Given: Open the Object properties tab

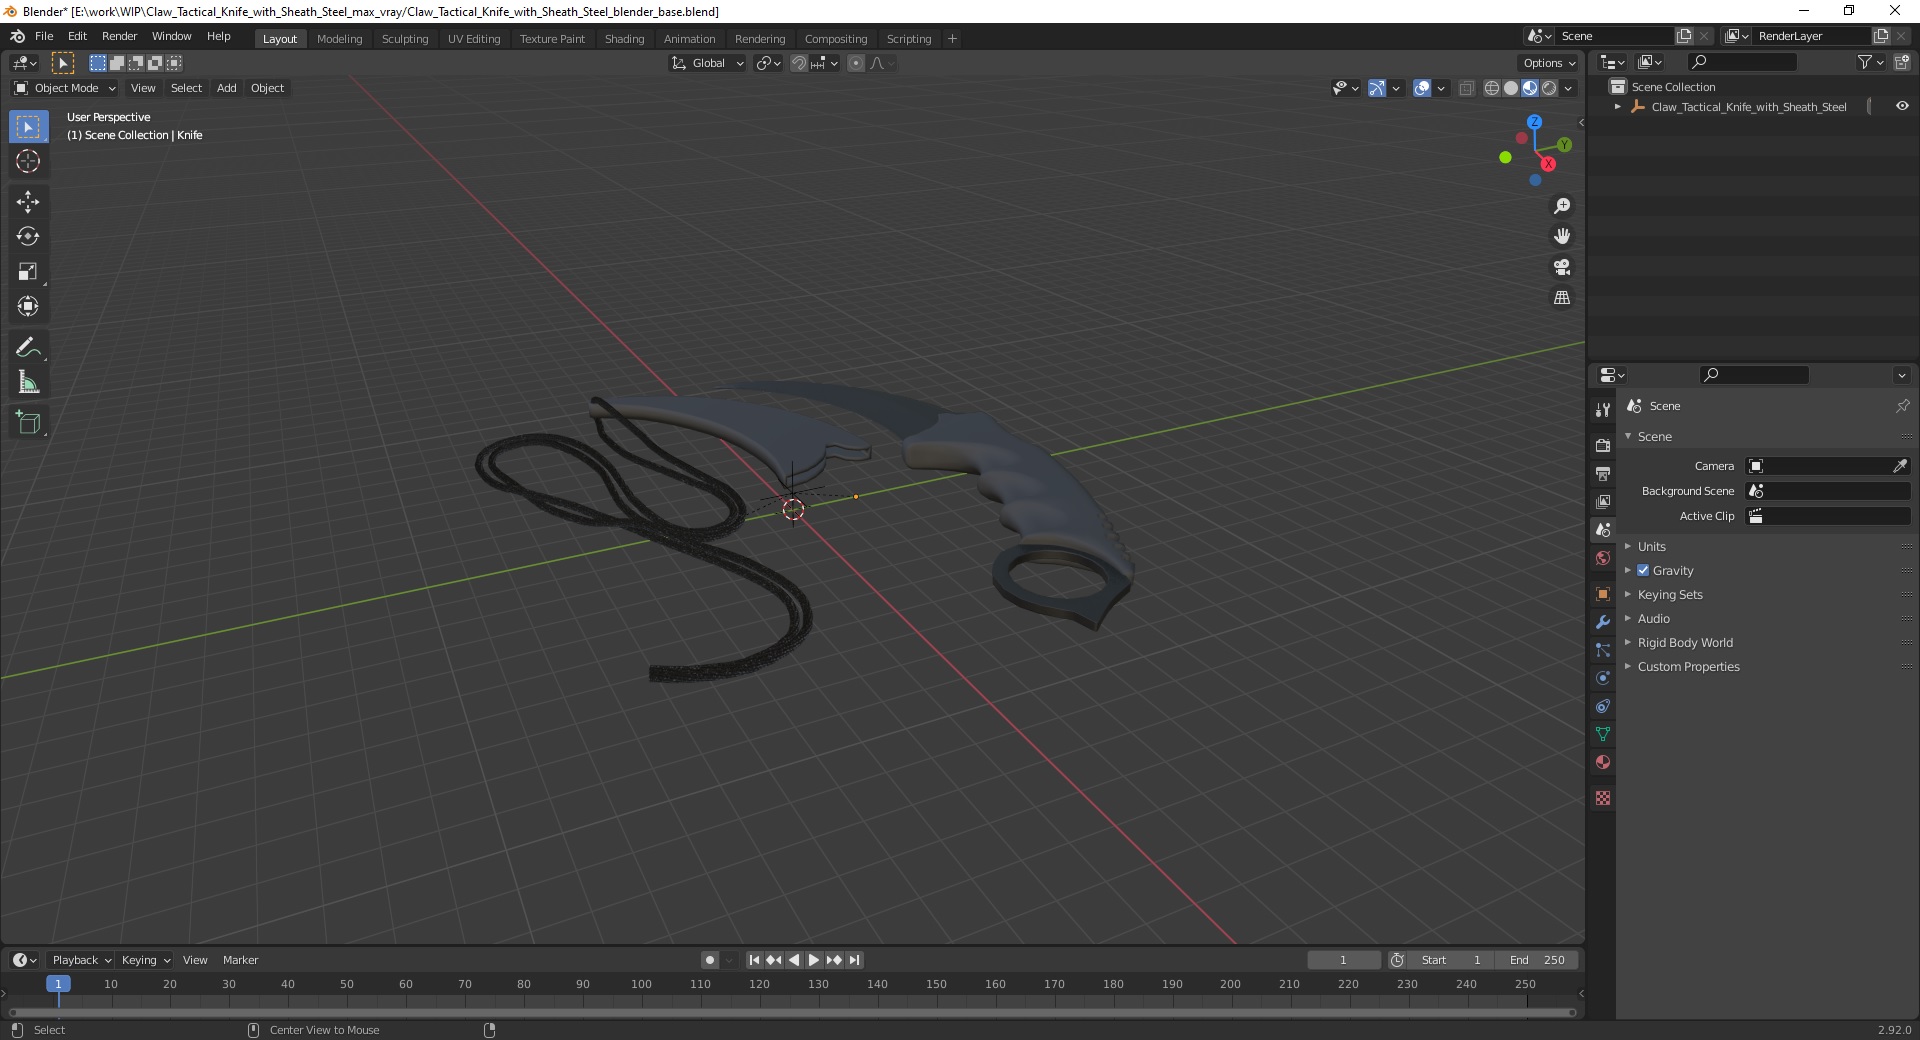Looking at the screenshot, I should click(1603, 594).
